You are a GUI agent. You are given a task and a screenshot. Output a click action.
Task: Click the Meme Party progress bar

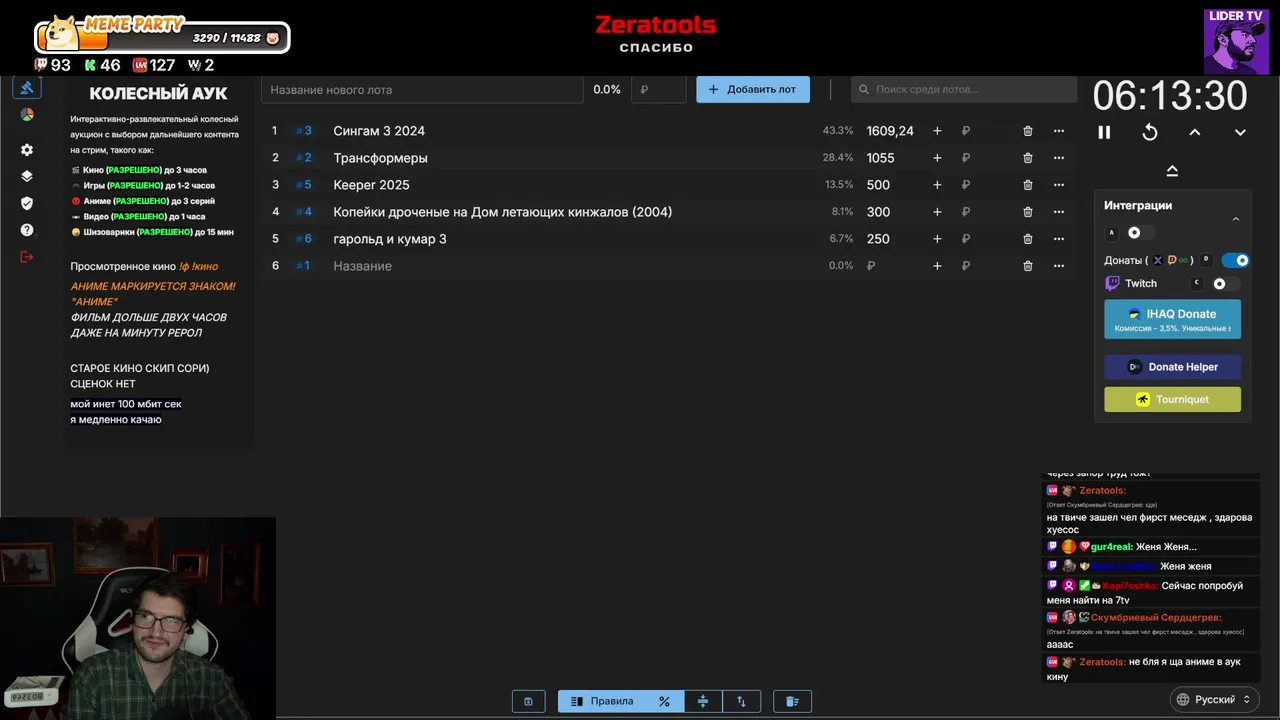pos(163,37)
